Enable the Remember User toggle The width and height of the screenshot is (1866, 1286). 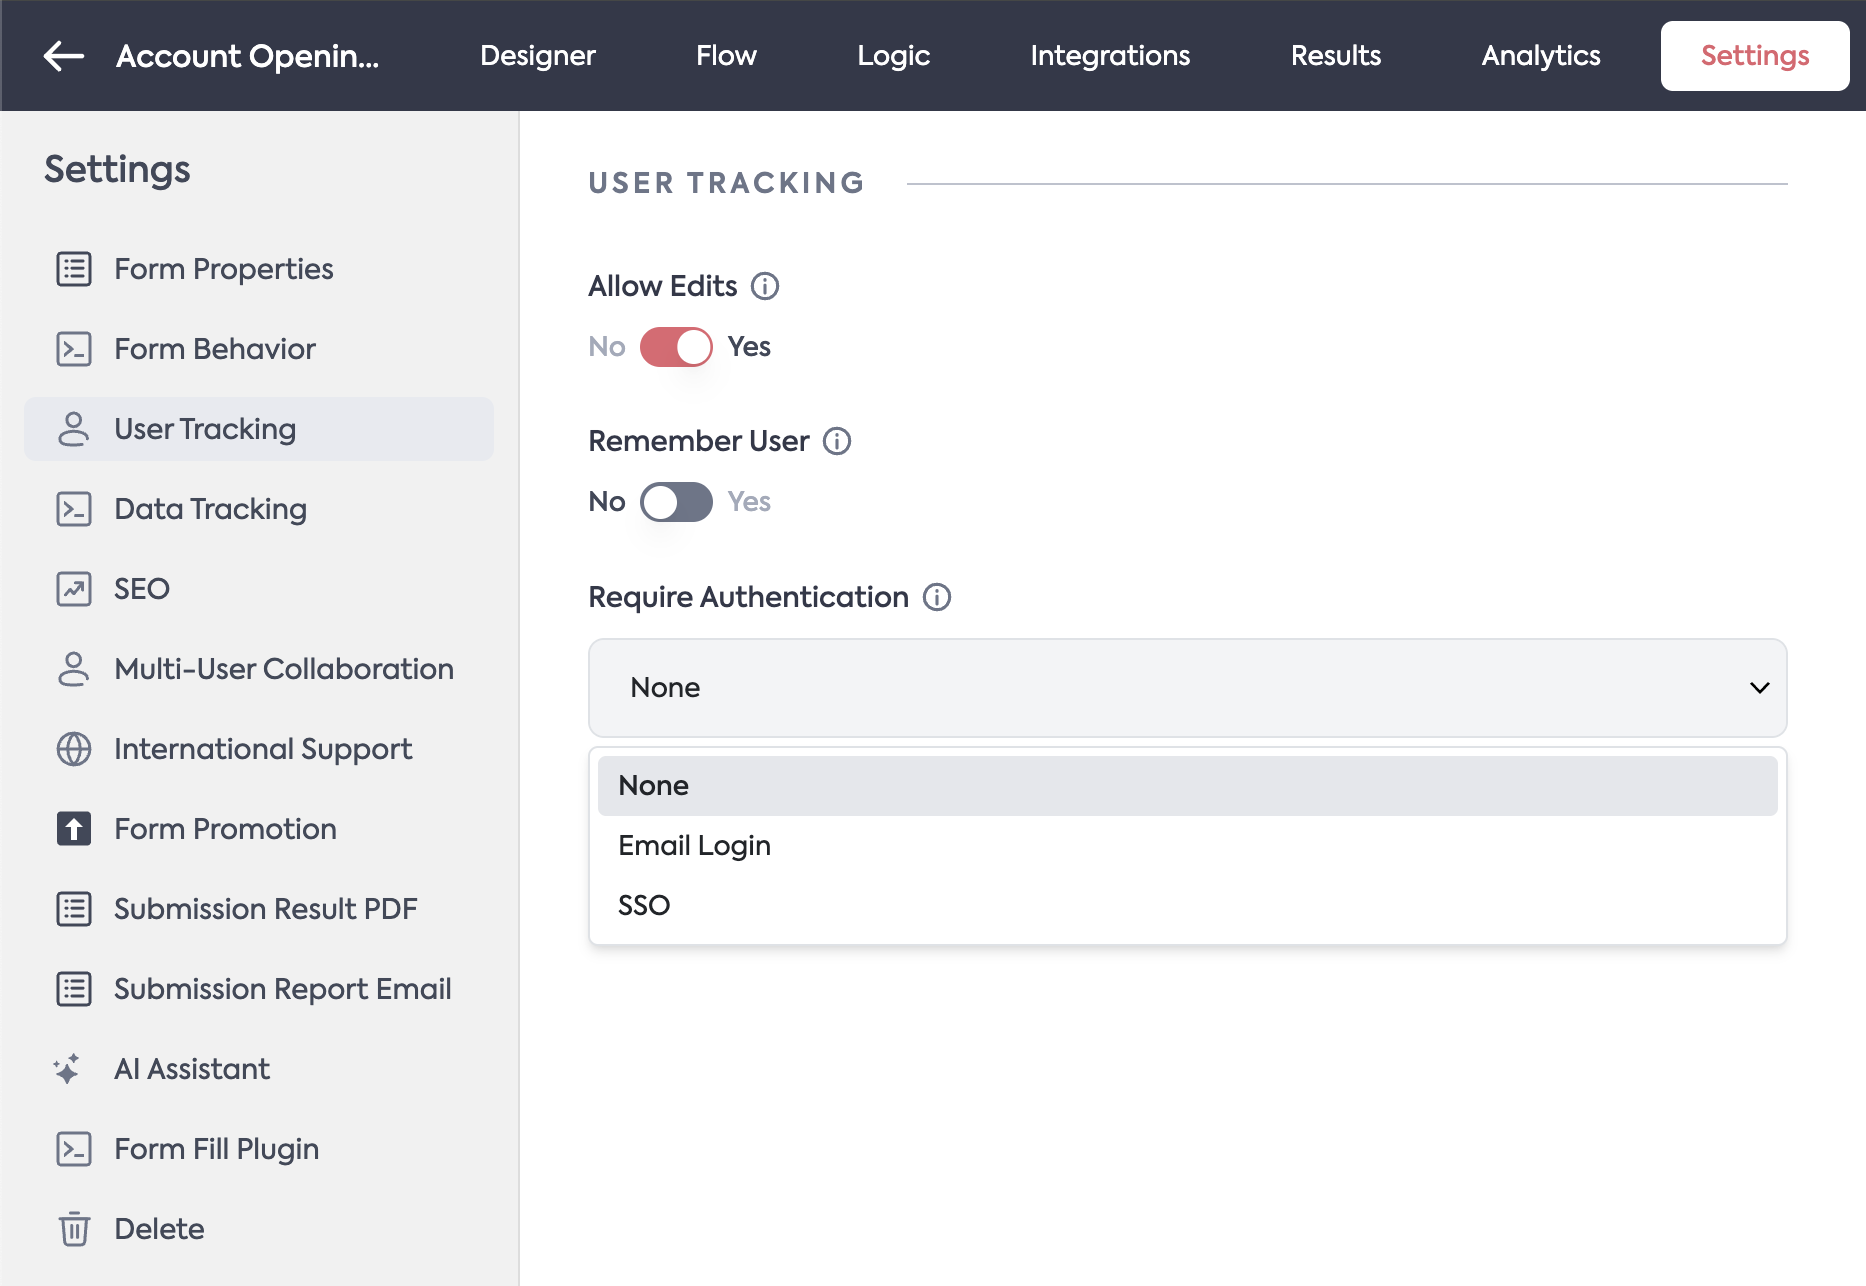pyautogui.click(x=676, y=502)
